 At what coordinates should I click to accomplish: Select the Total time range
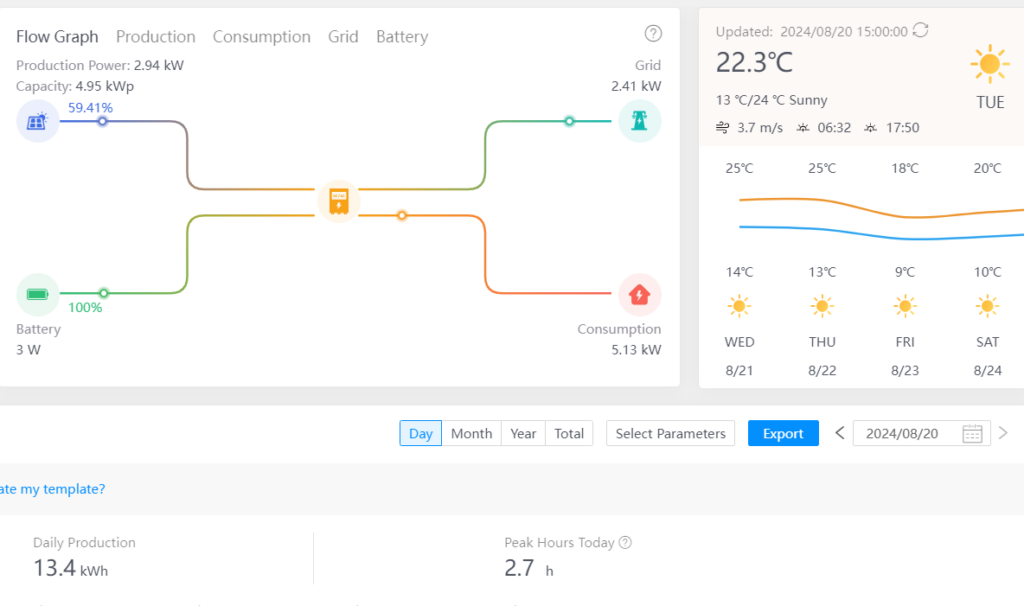[x=569, y=434]
